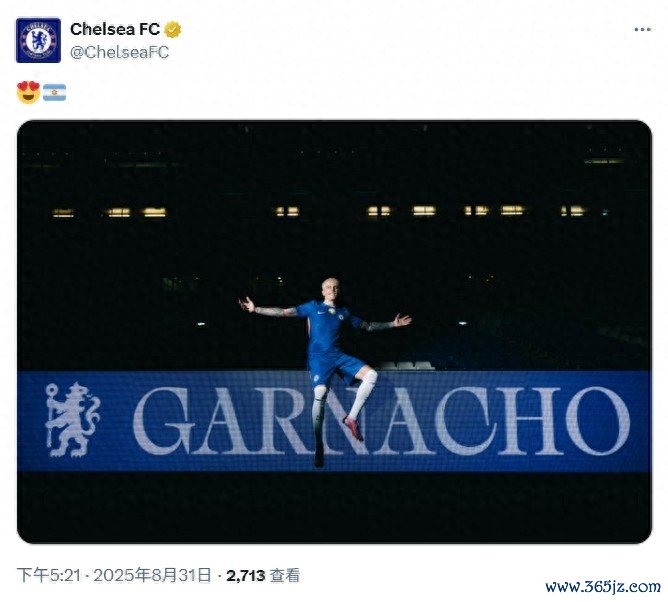Click the 2,713 view count number

tap(246, 576)
